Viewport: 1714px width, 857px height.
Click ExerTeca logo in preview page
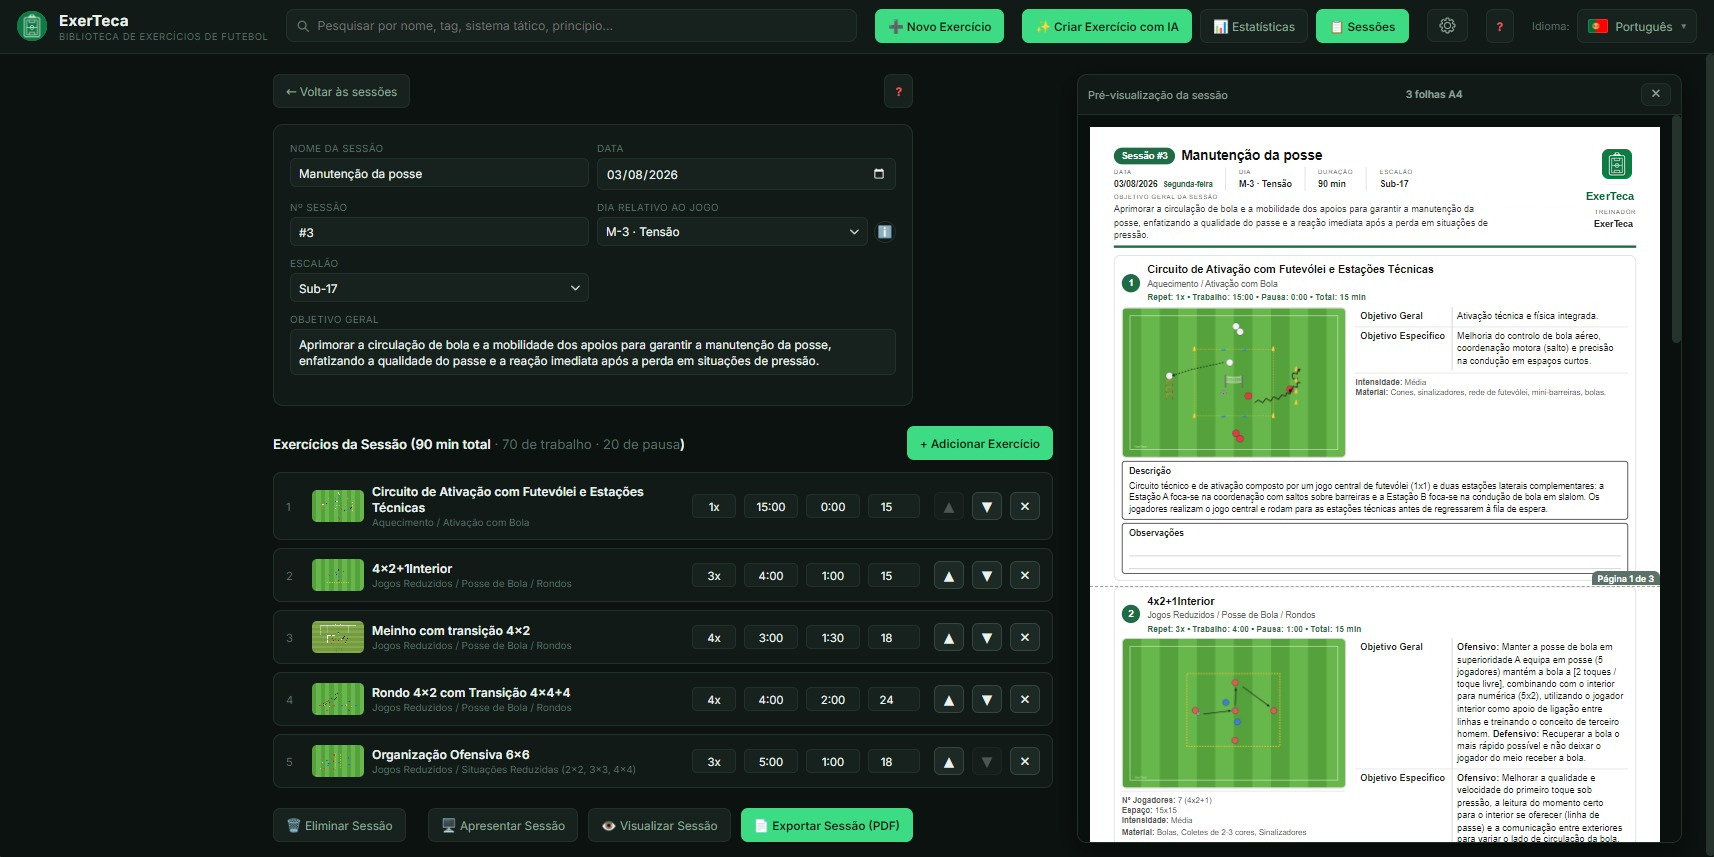[x=1616, y=164]
